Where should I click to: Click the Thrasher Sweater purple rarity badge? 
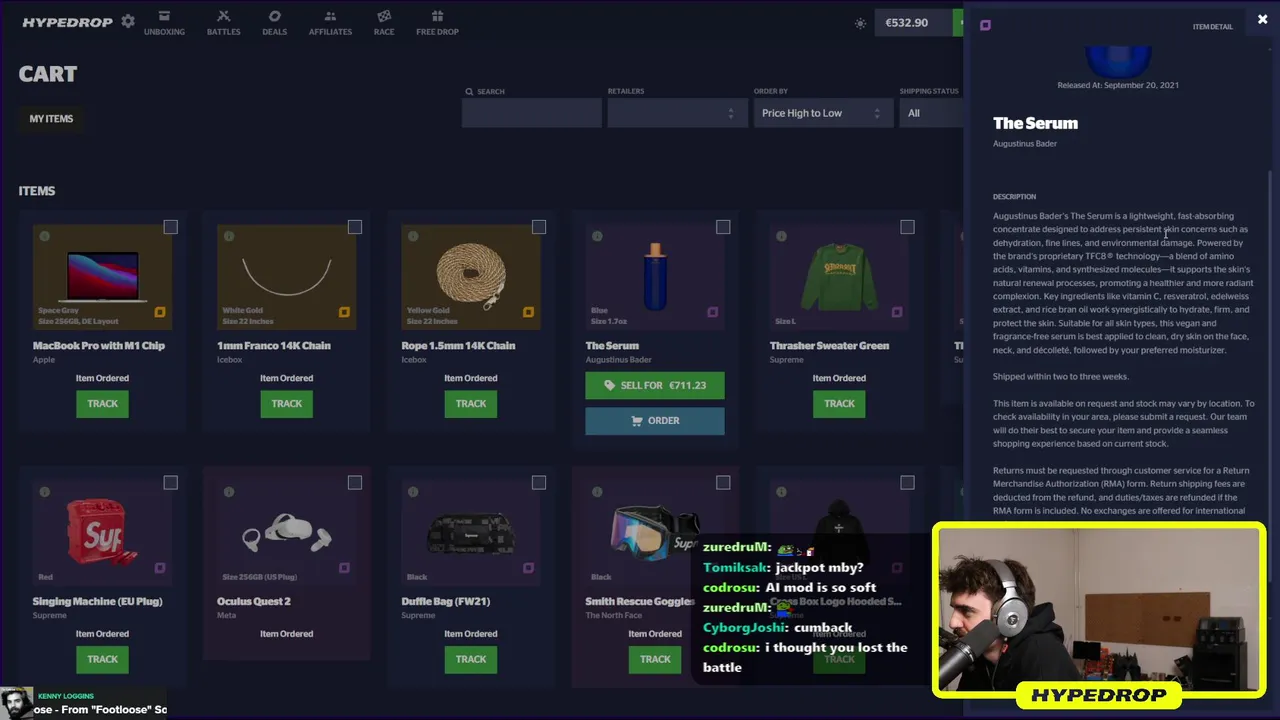[896, 312]
